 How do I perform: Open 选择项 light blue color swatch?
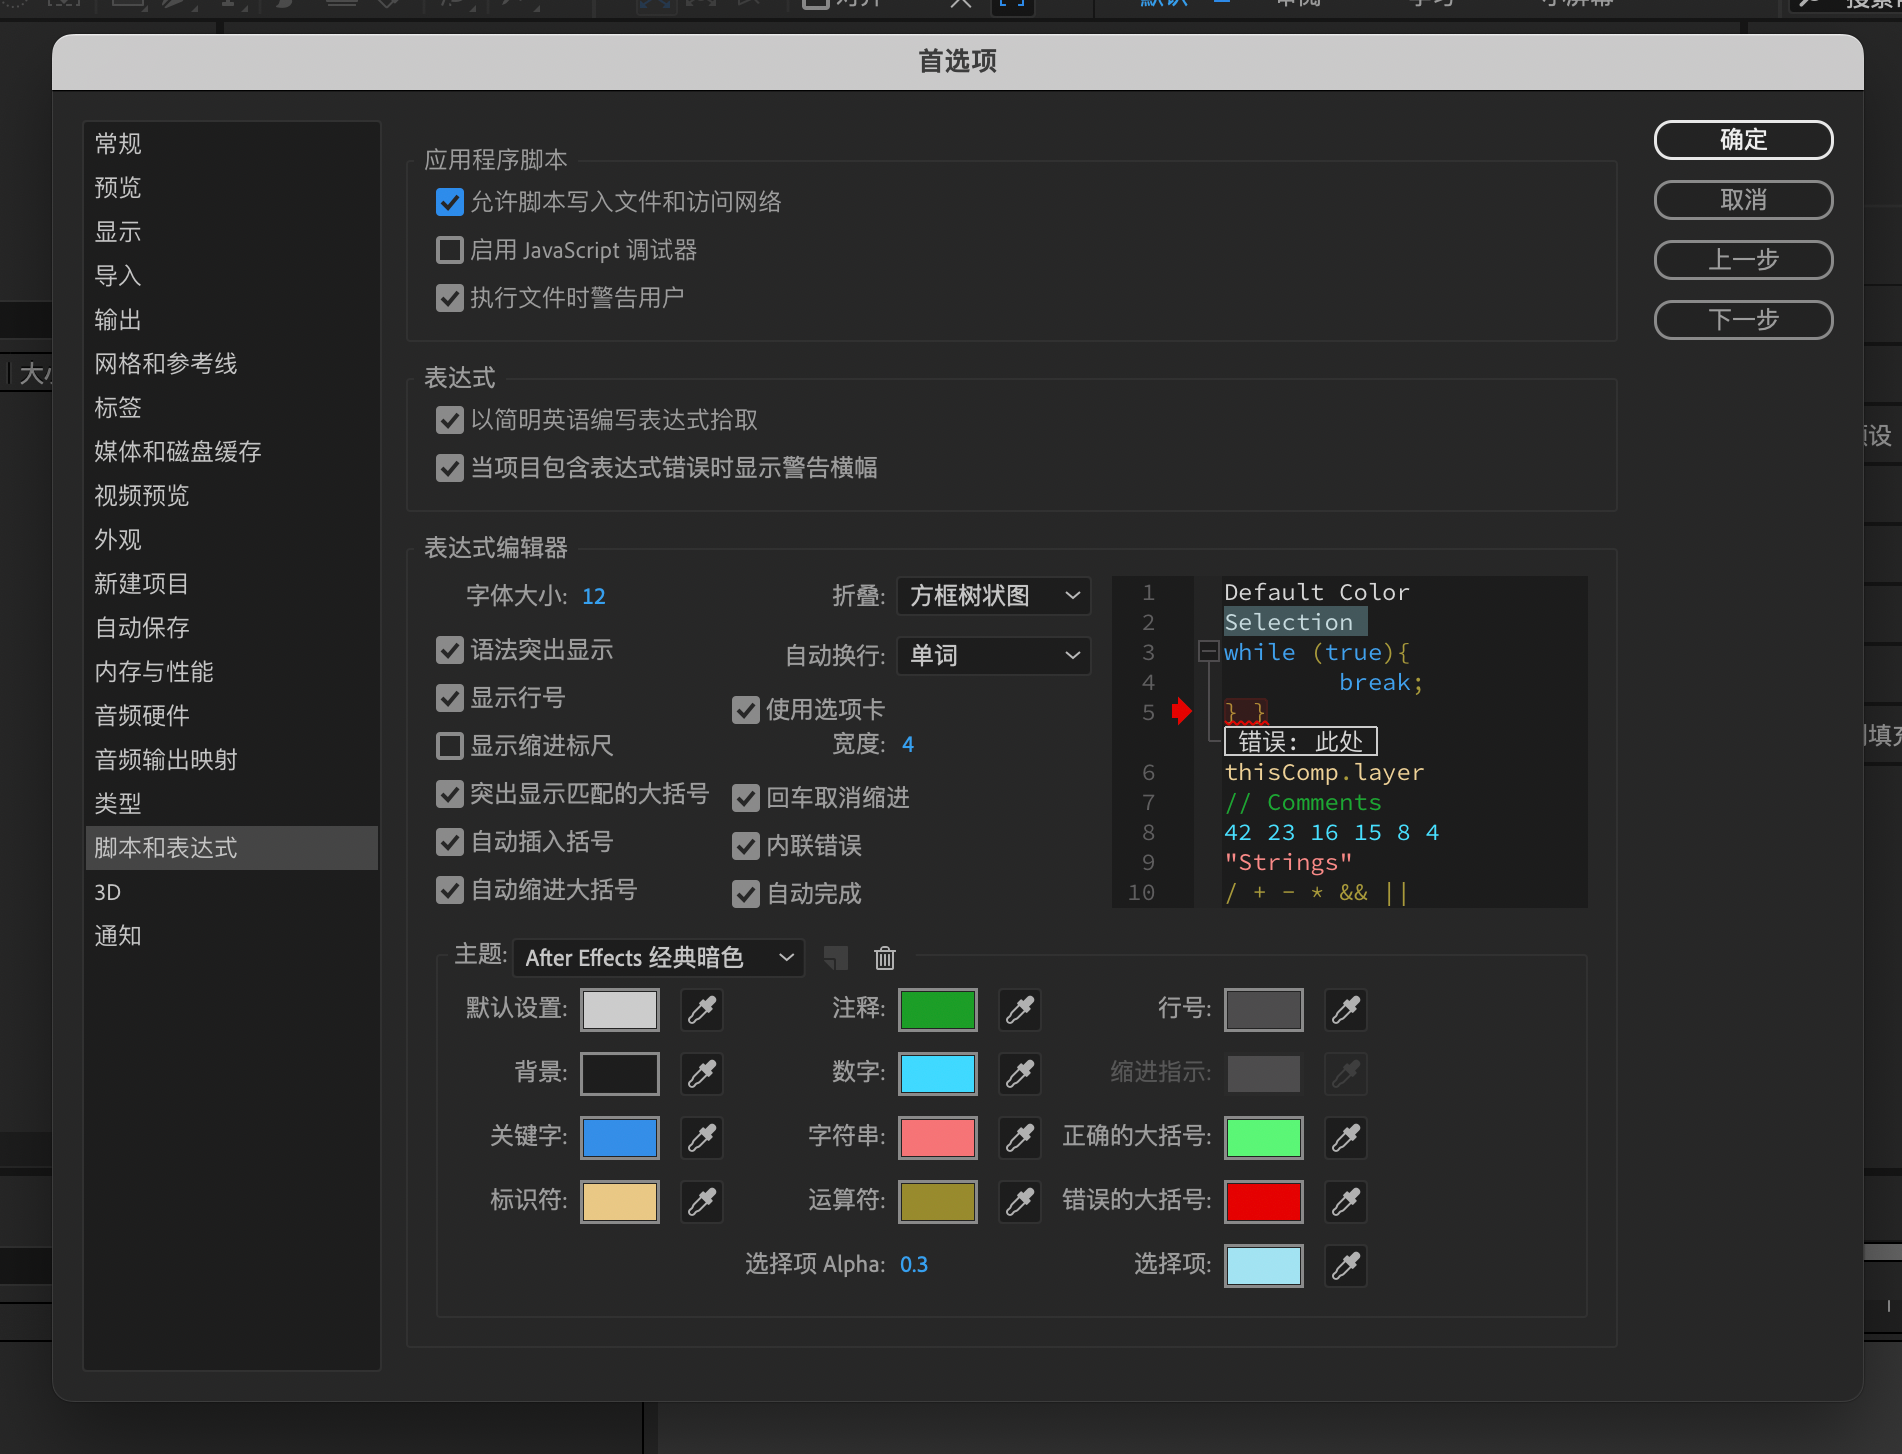point(1264,1266)
